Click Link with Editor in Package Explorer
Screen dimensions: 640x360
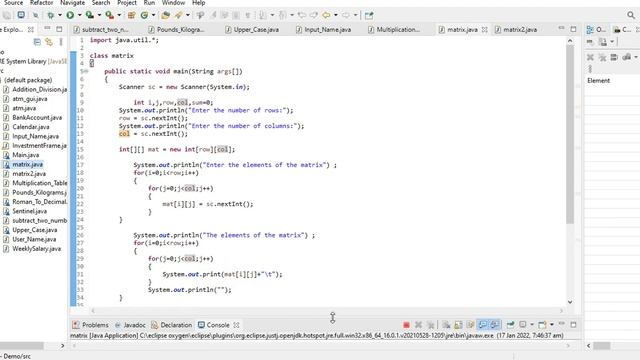coord(49,42)
